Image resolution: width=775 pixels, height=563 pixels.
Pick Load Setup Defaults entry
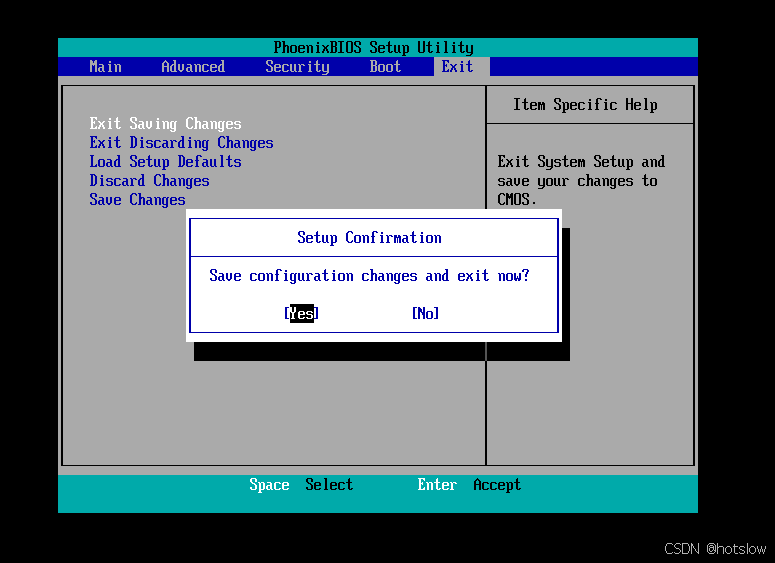click(x=165, y=162)
